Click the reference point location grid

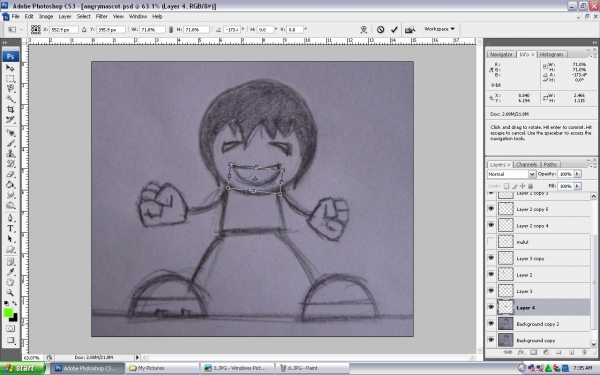36,29
